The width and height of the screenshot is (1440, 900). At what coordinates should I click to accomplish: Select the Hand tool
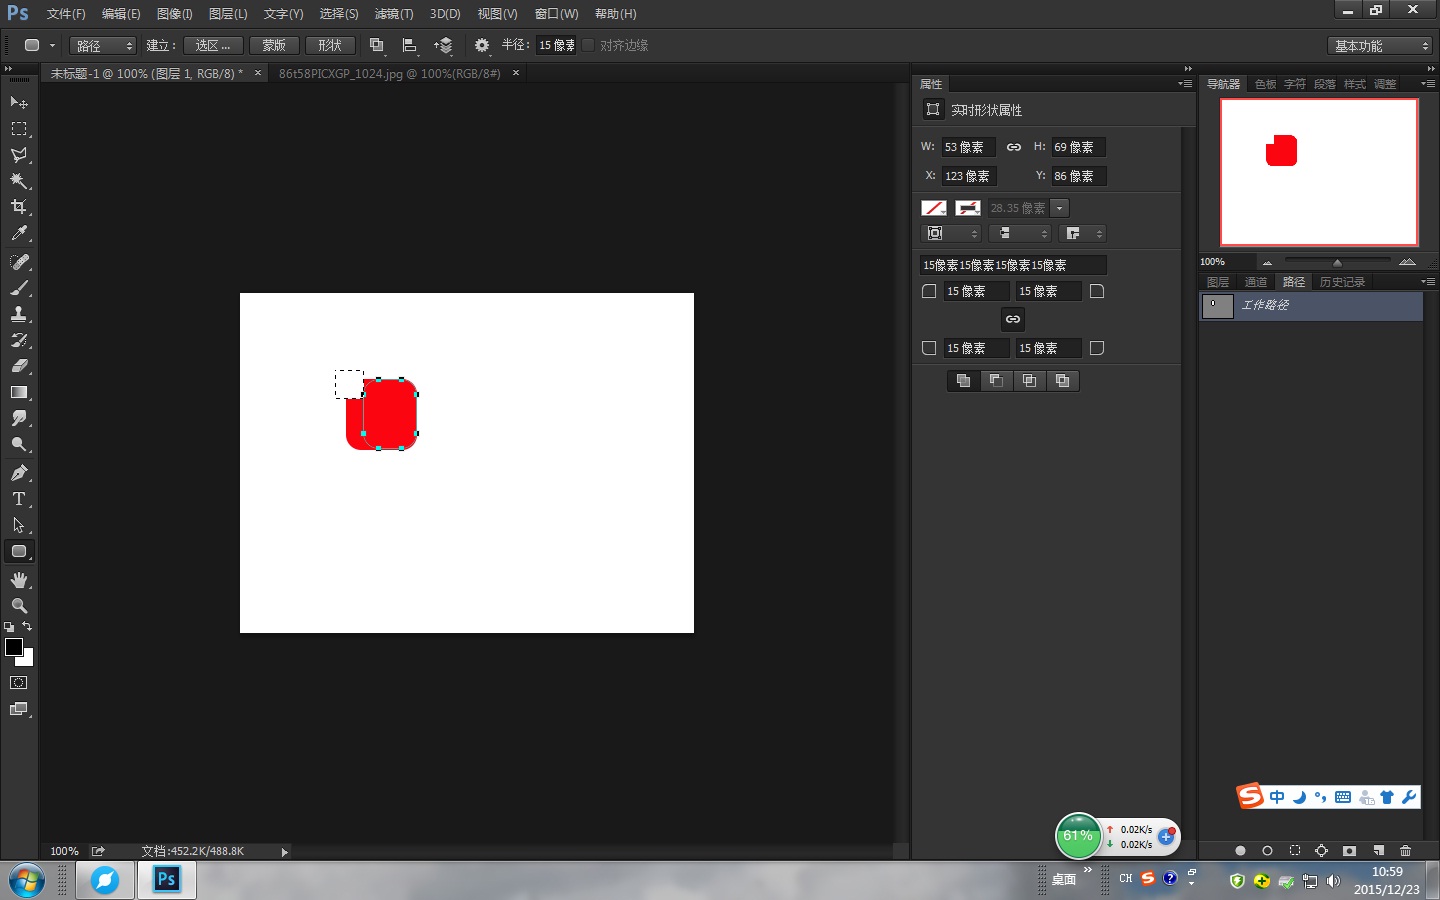(19, 580)
